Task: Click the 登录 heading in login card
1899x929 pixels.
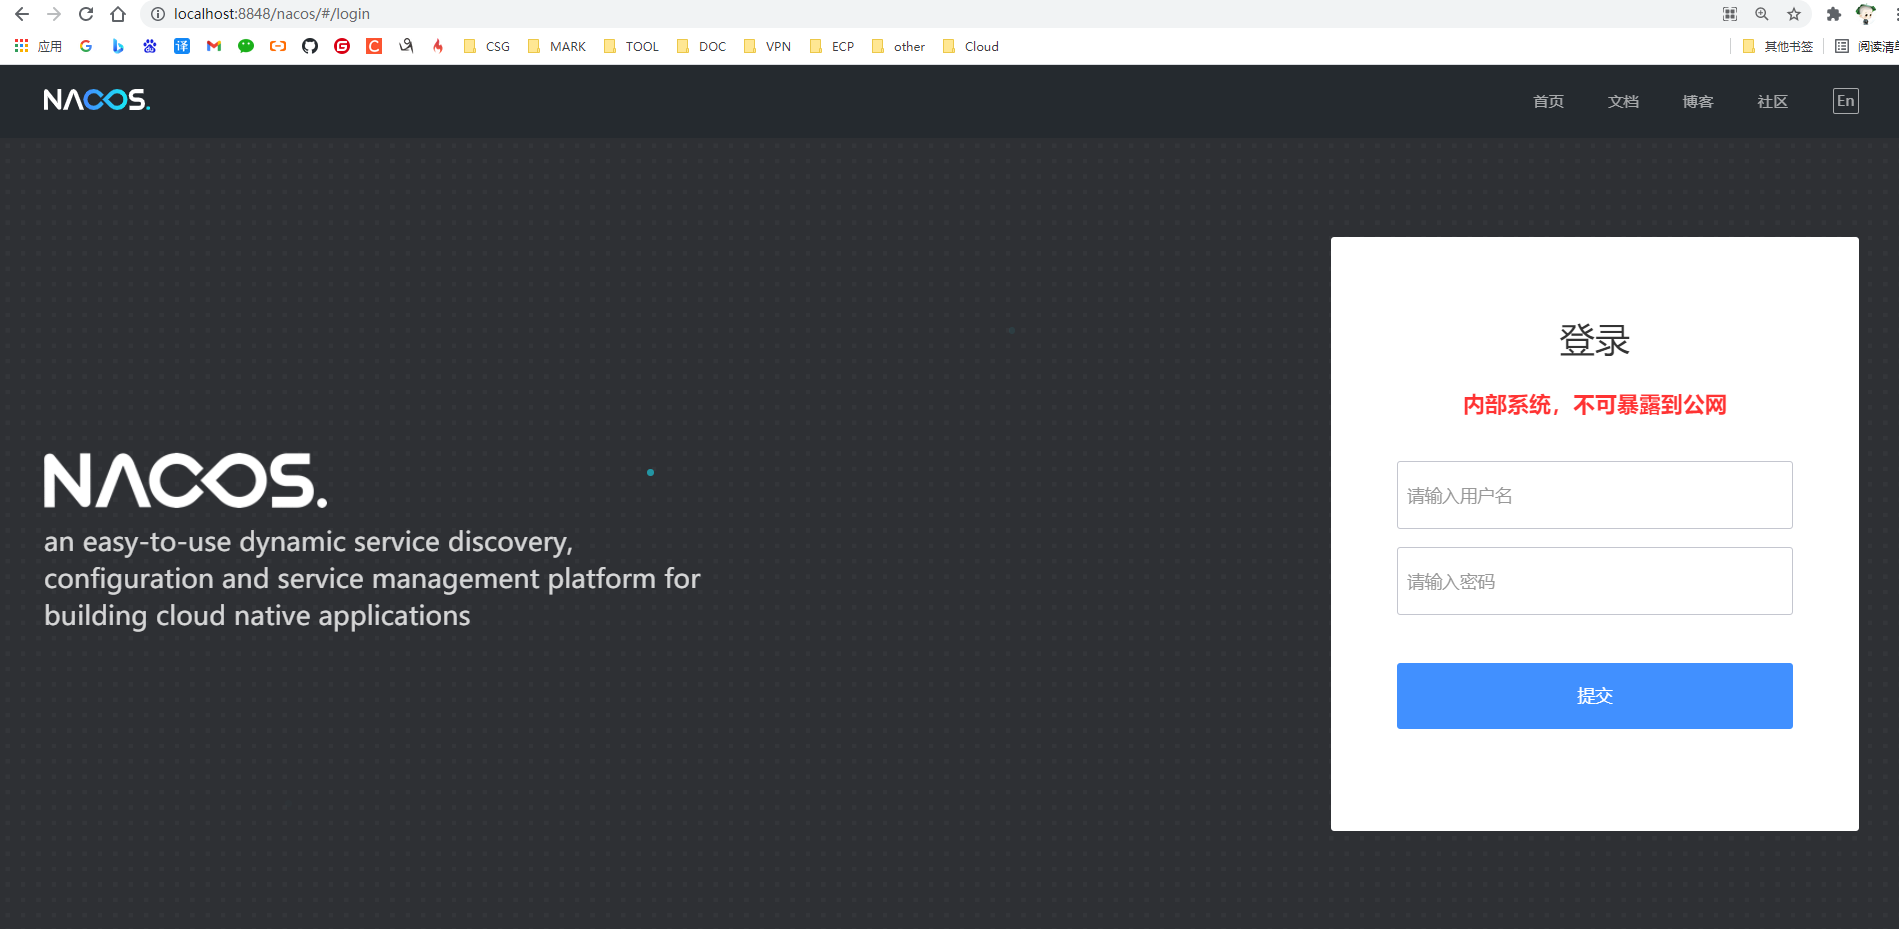Action: pyautogui.click(x=1595, y=340)
